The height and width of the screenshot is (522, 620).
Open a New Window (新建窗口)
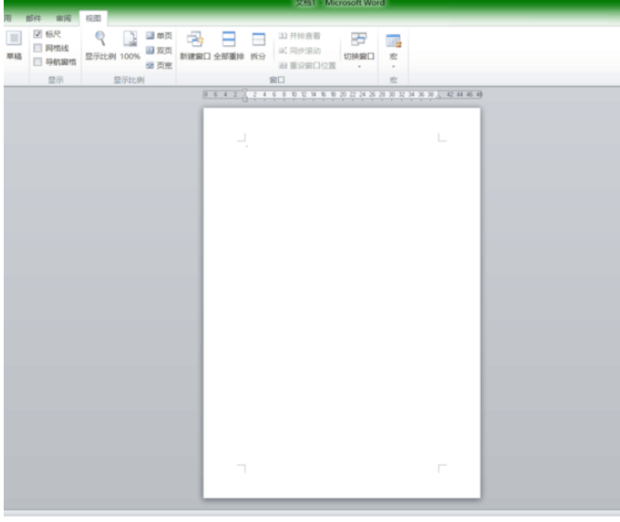(x=195, y=45)
